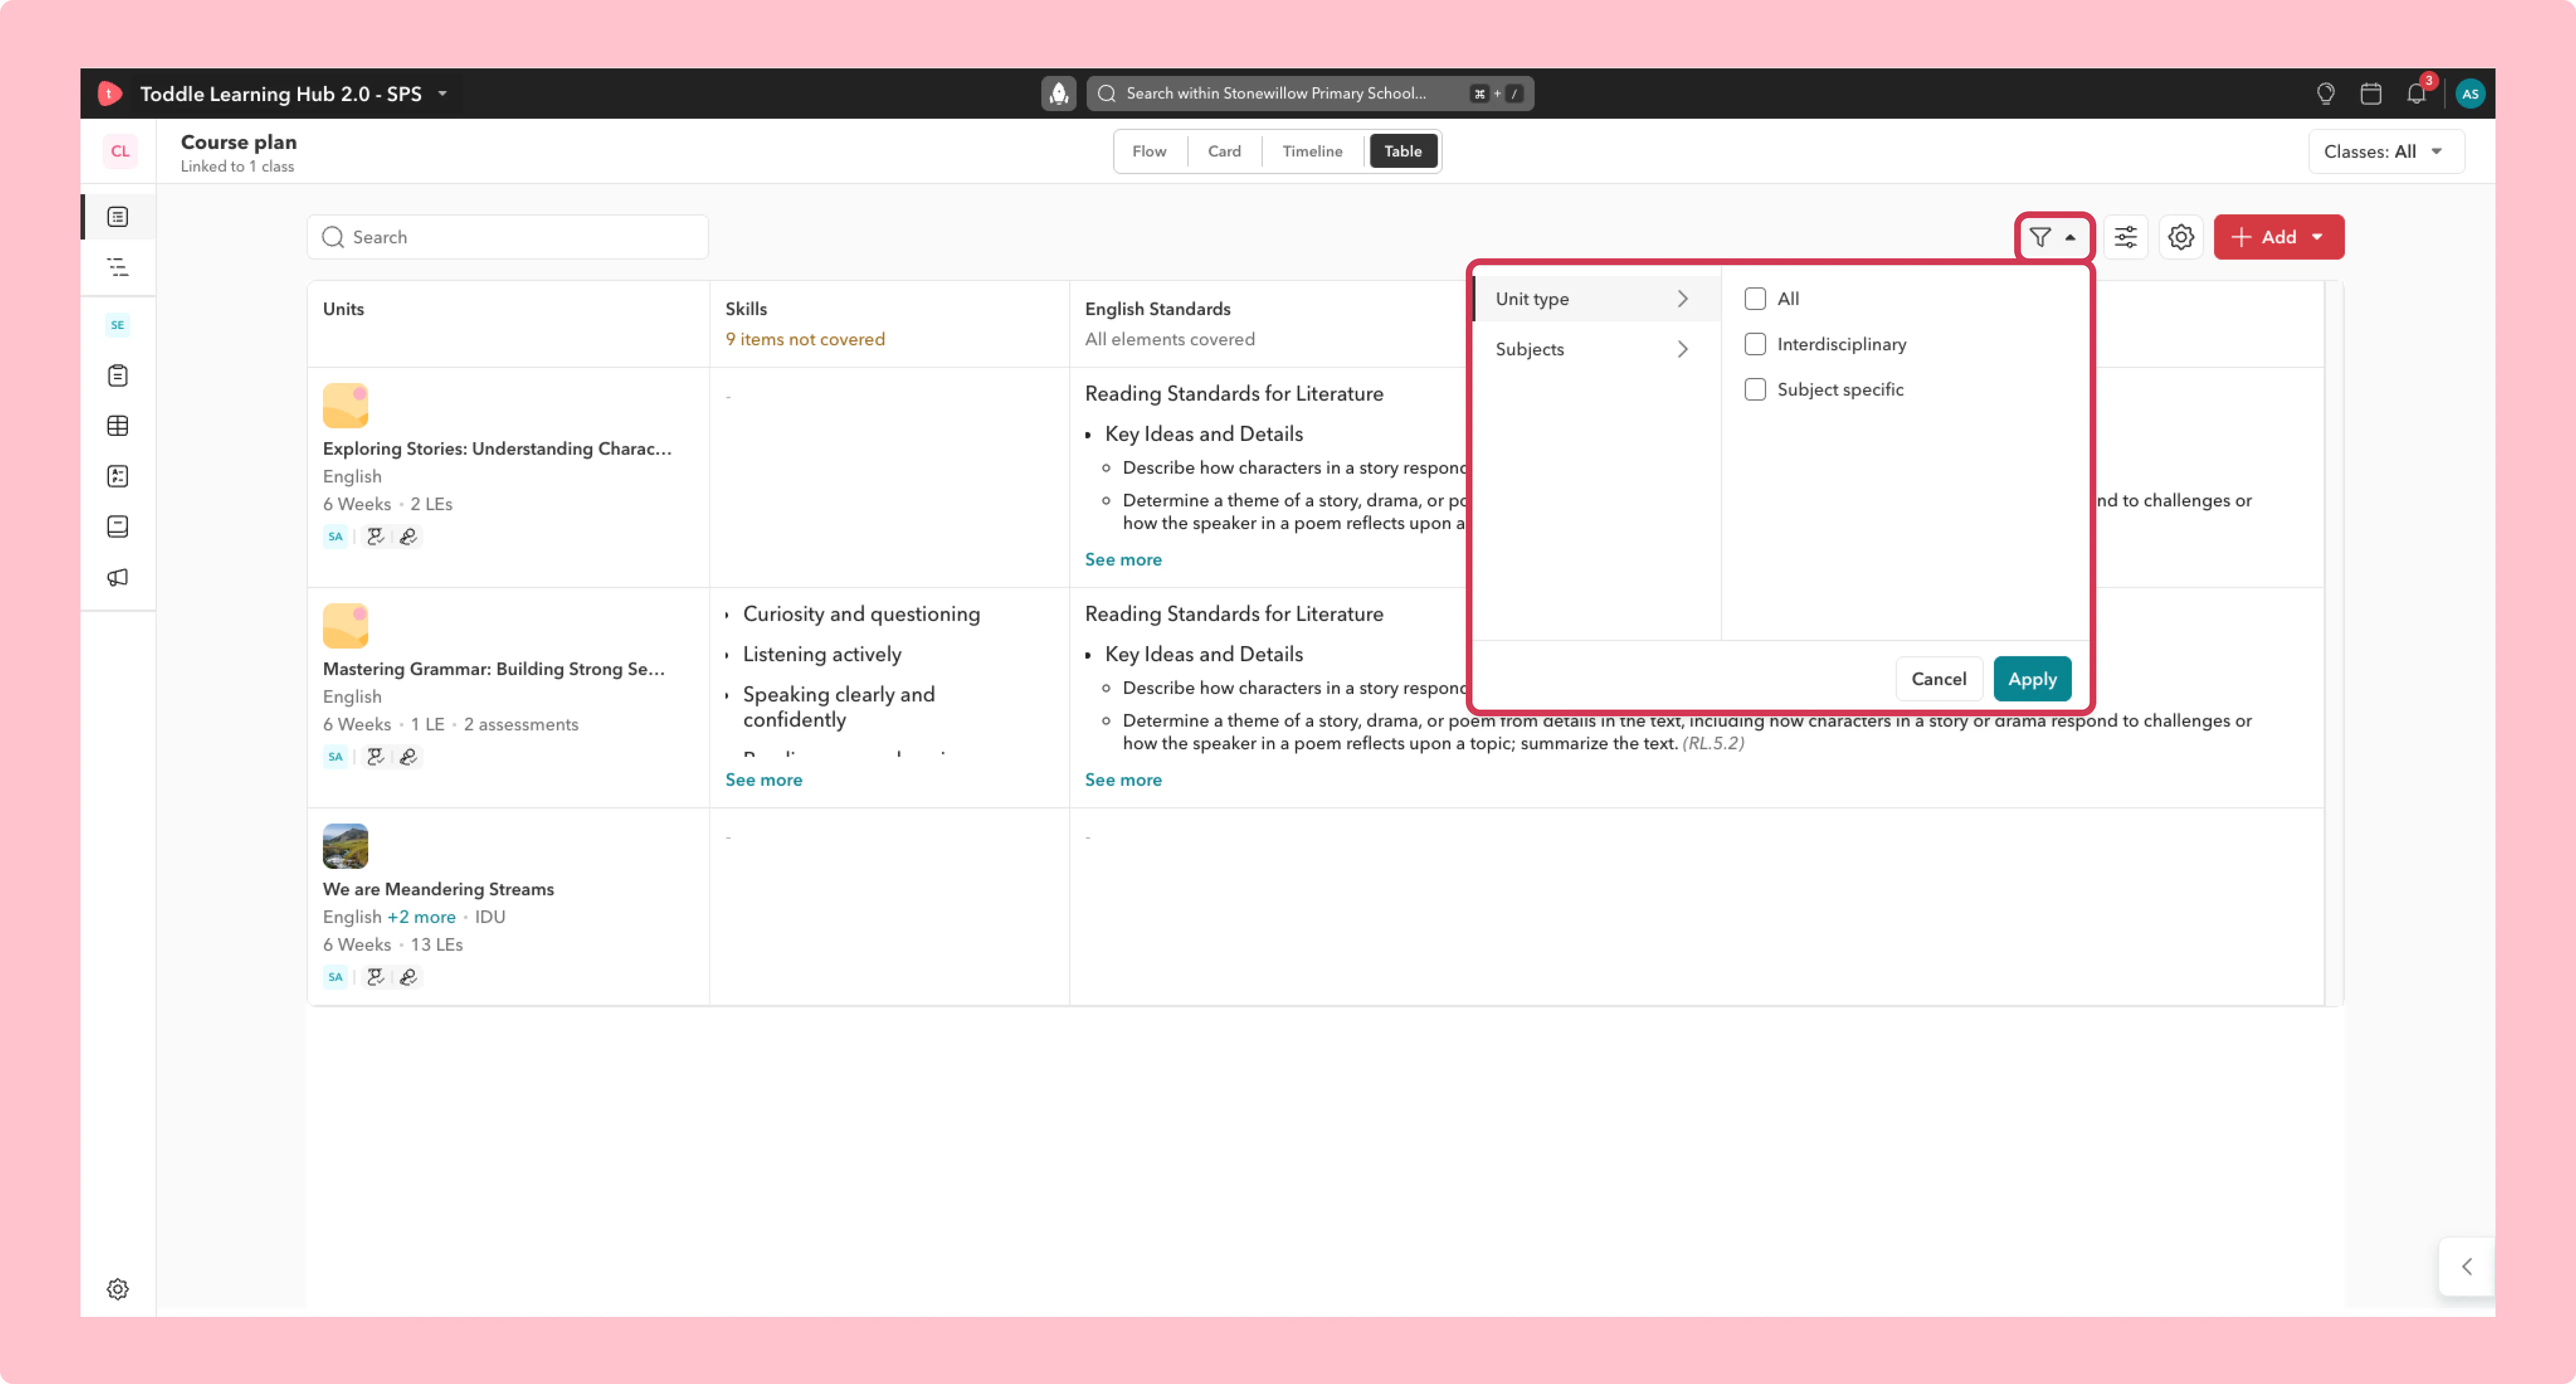This screenshot has width=2576, height=1384.
Task: Open the calendar icon in top bar
Action: 2370,94
